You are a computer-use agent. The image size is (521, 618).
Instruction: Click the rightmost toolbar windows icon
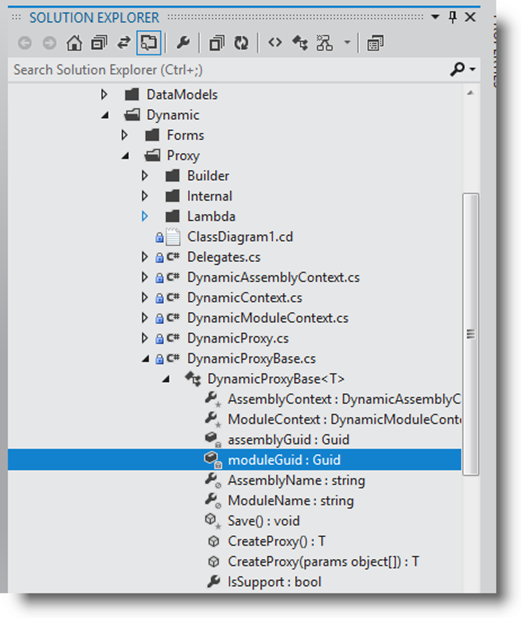pos(375,43)
